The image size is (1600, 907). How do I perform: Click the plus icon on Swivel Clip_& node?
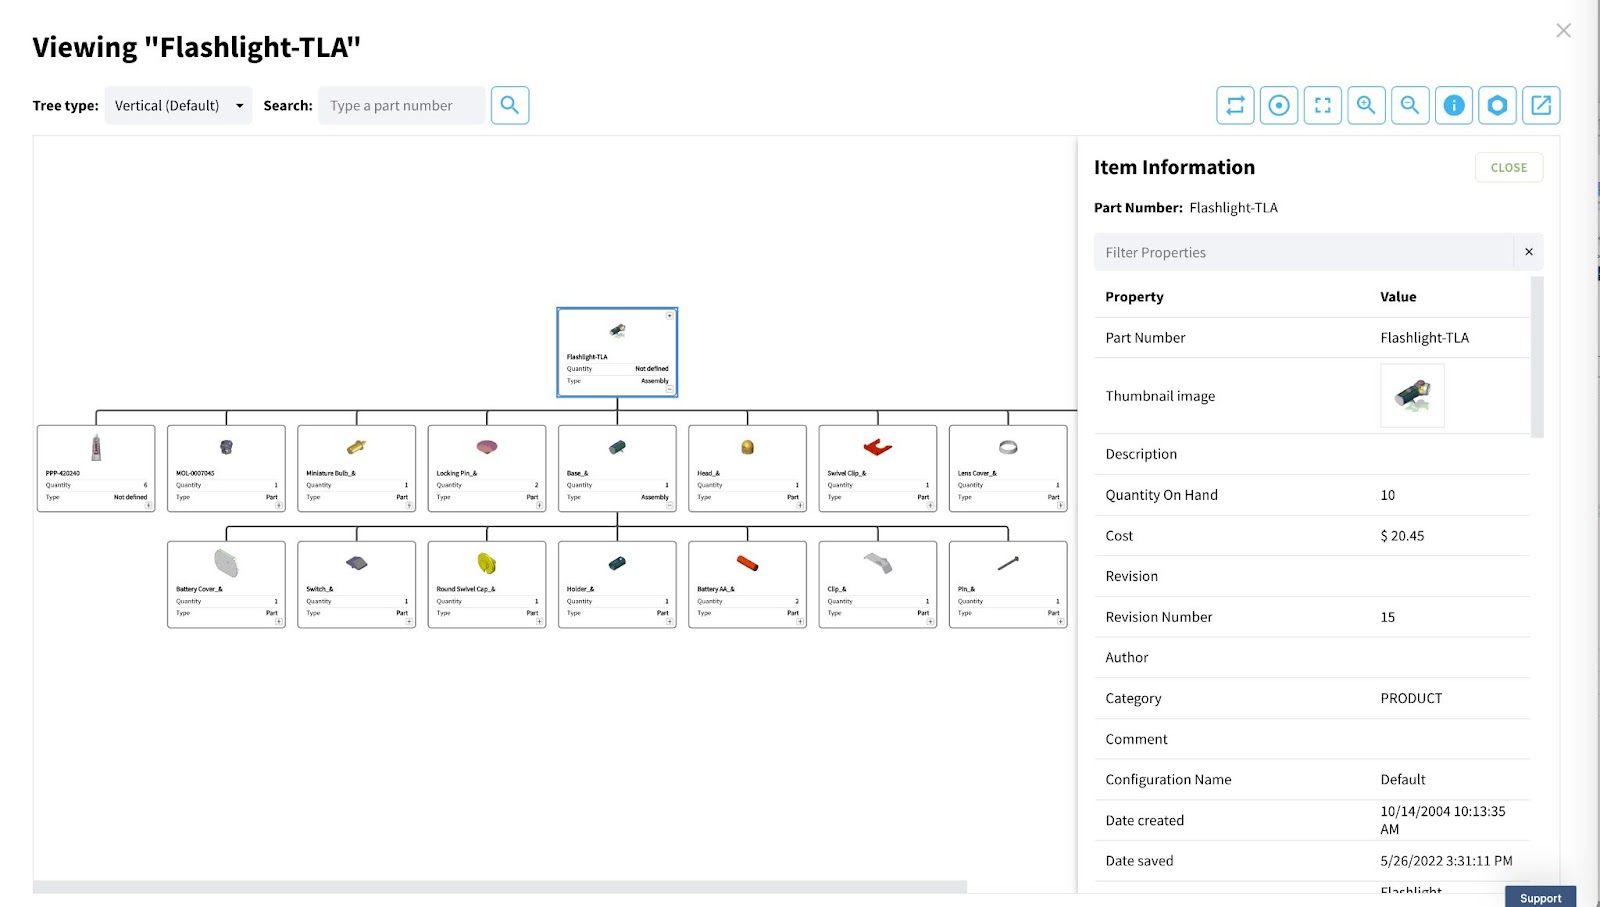tap(931, 506)
